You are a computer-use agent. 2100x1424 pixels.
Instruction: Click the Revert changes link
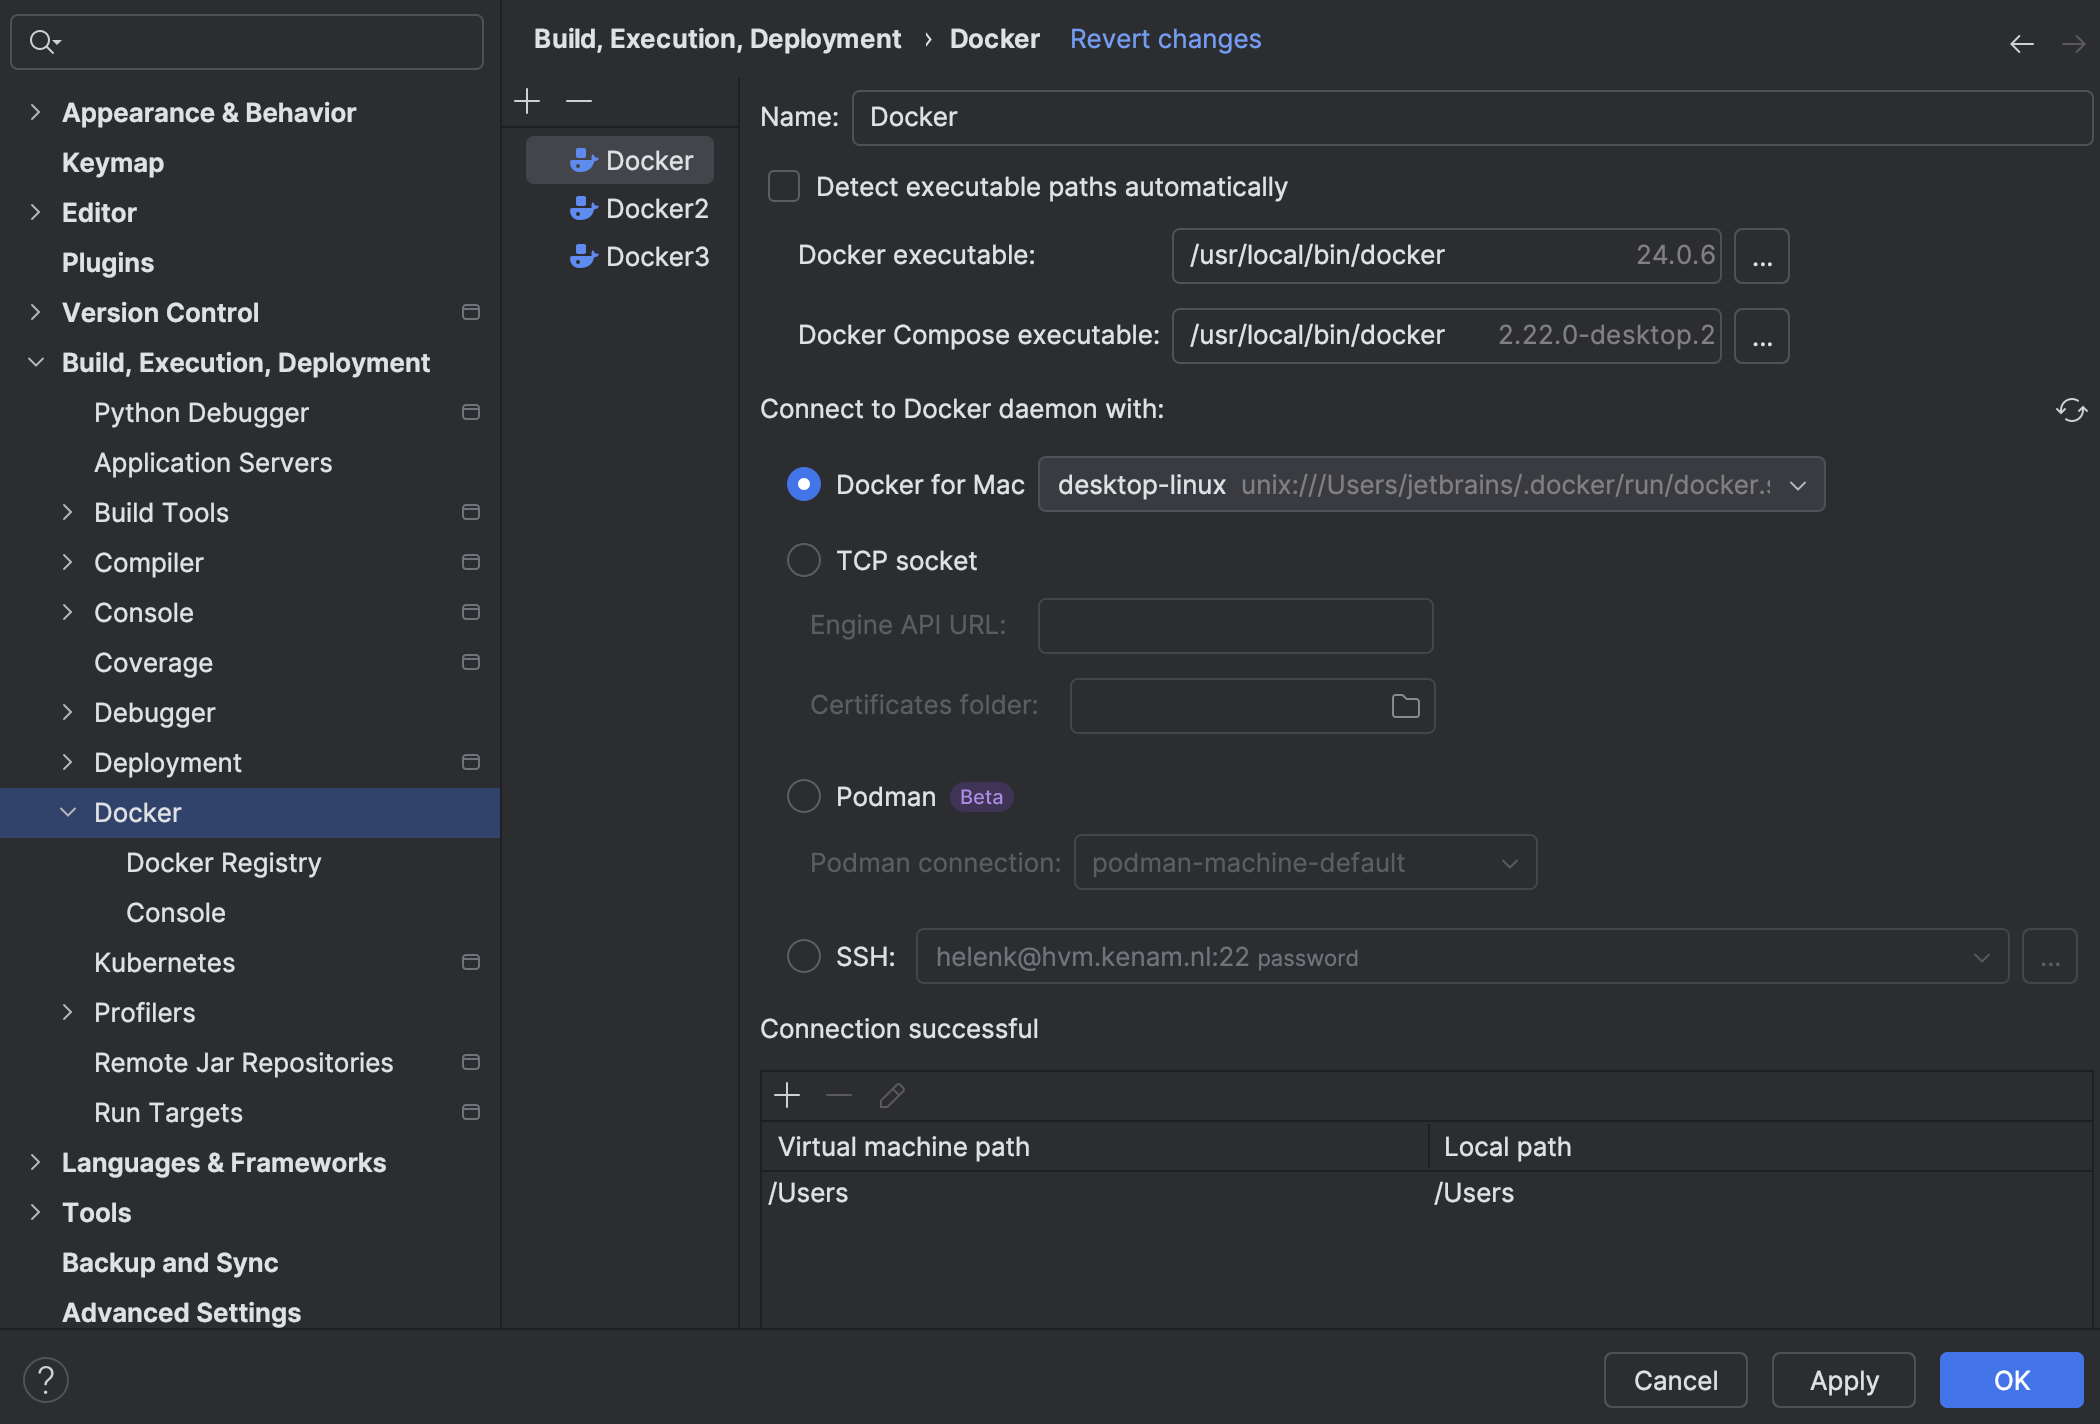(x=1166, y=38)
